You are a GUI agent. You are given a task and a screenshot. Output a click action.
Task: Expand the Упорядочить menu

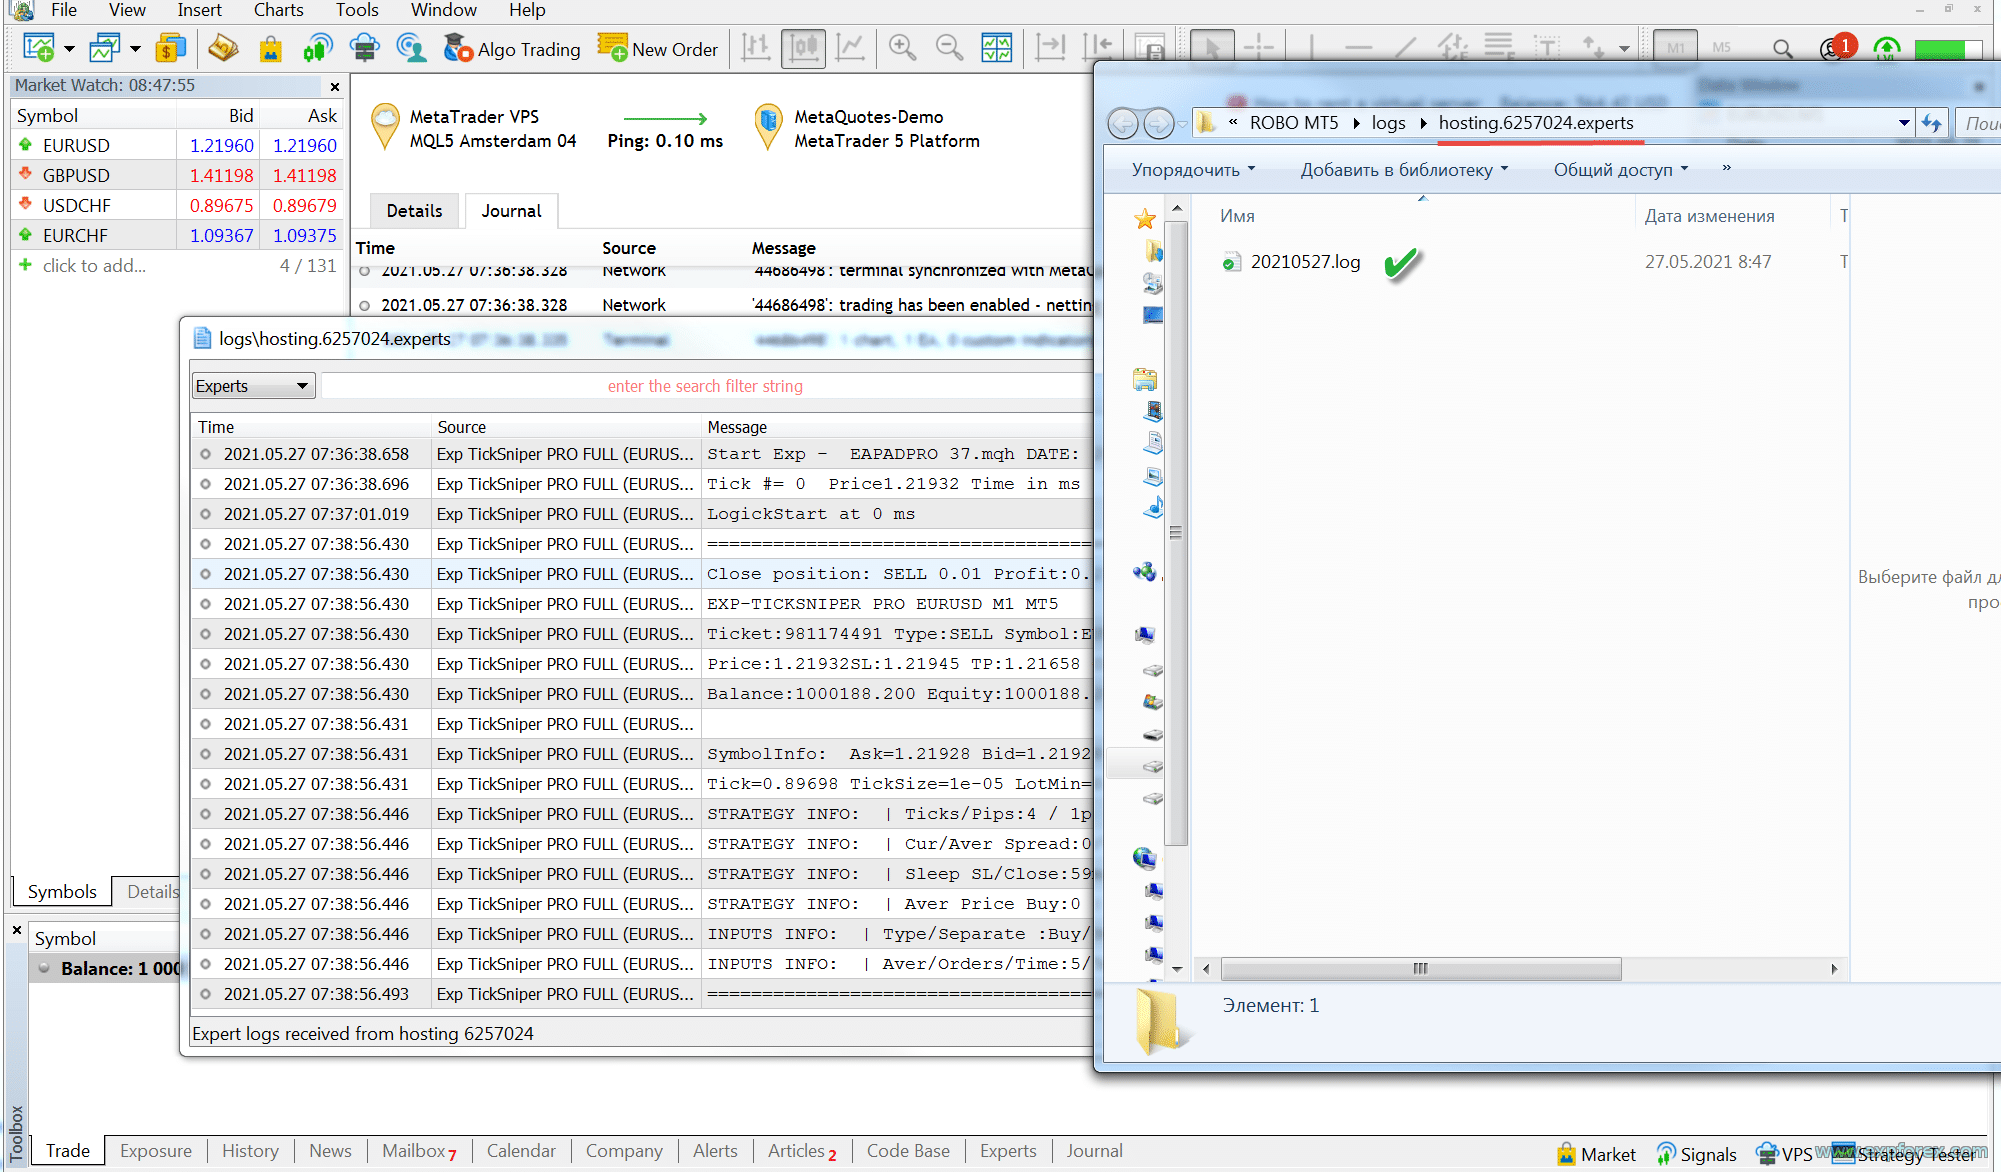coord(1193,170)
